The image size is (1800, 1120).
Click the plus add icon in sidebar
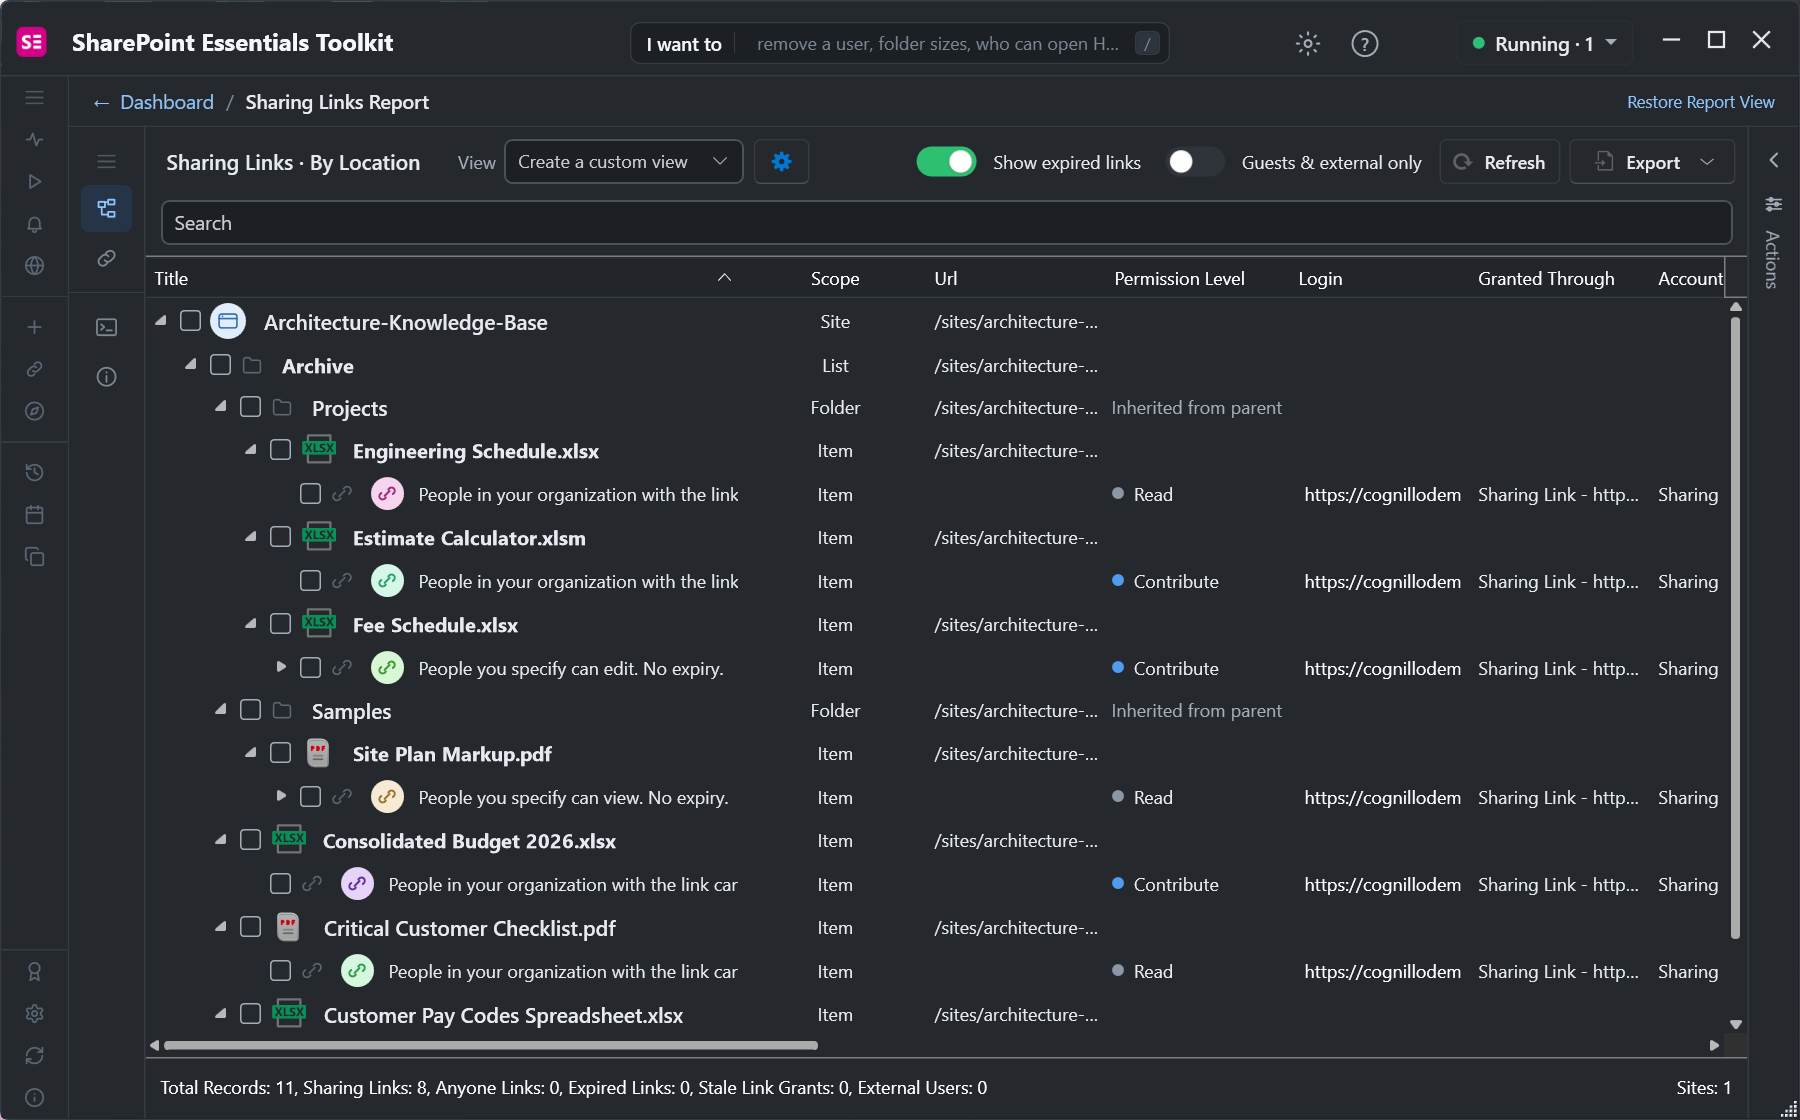(34, 327)
